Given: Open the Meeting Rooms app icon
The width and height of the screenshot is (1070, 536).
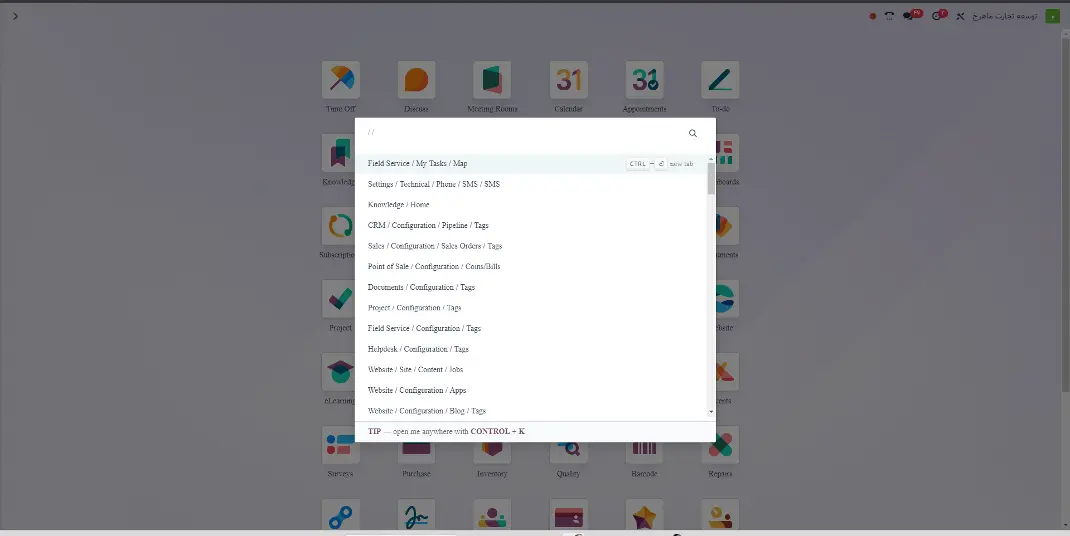Looking at the screenshot, I should [492, 80].
